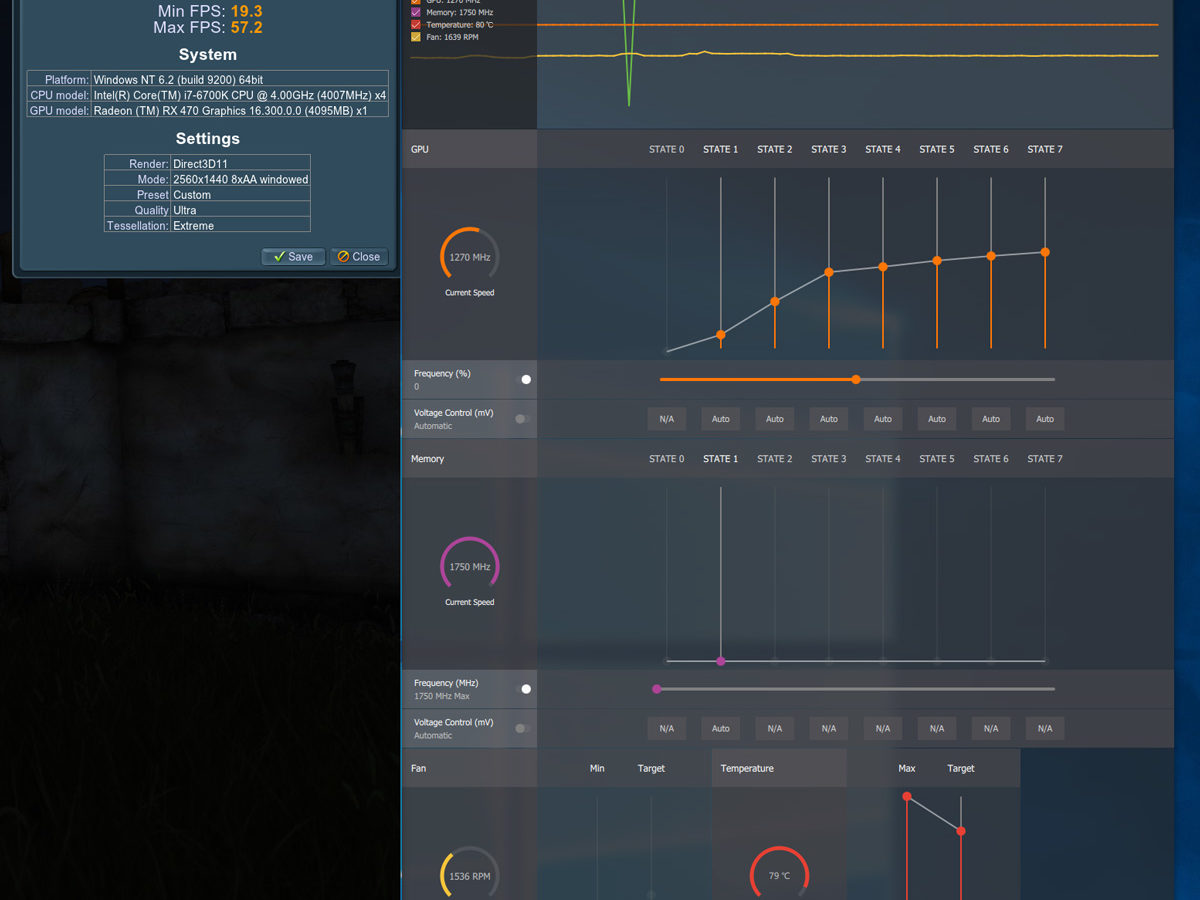This screenshot has height=900, width=1200.
Task: Click the Close button in benchmark results
Action: click(358, 257)
